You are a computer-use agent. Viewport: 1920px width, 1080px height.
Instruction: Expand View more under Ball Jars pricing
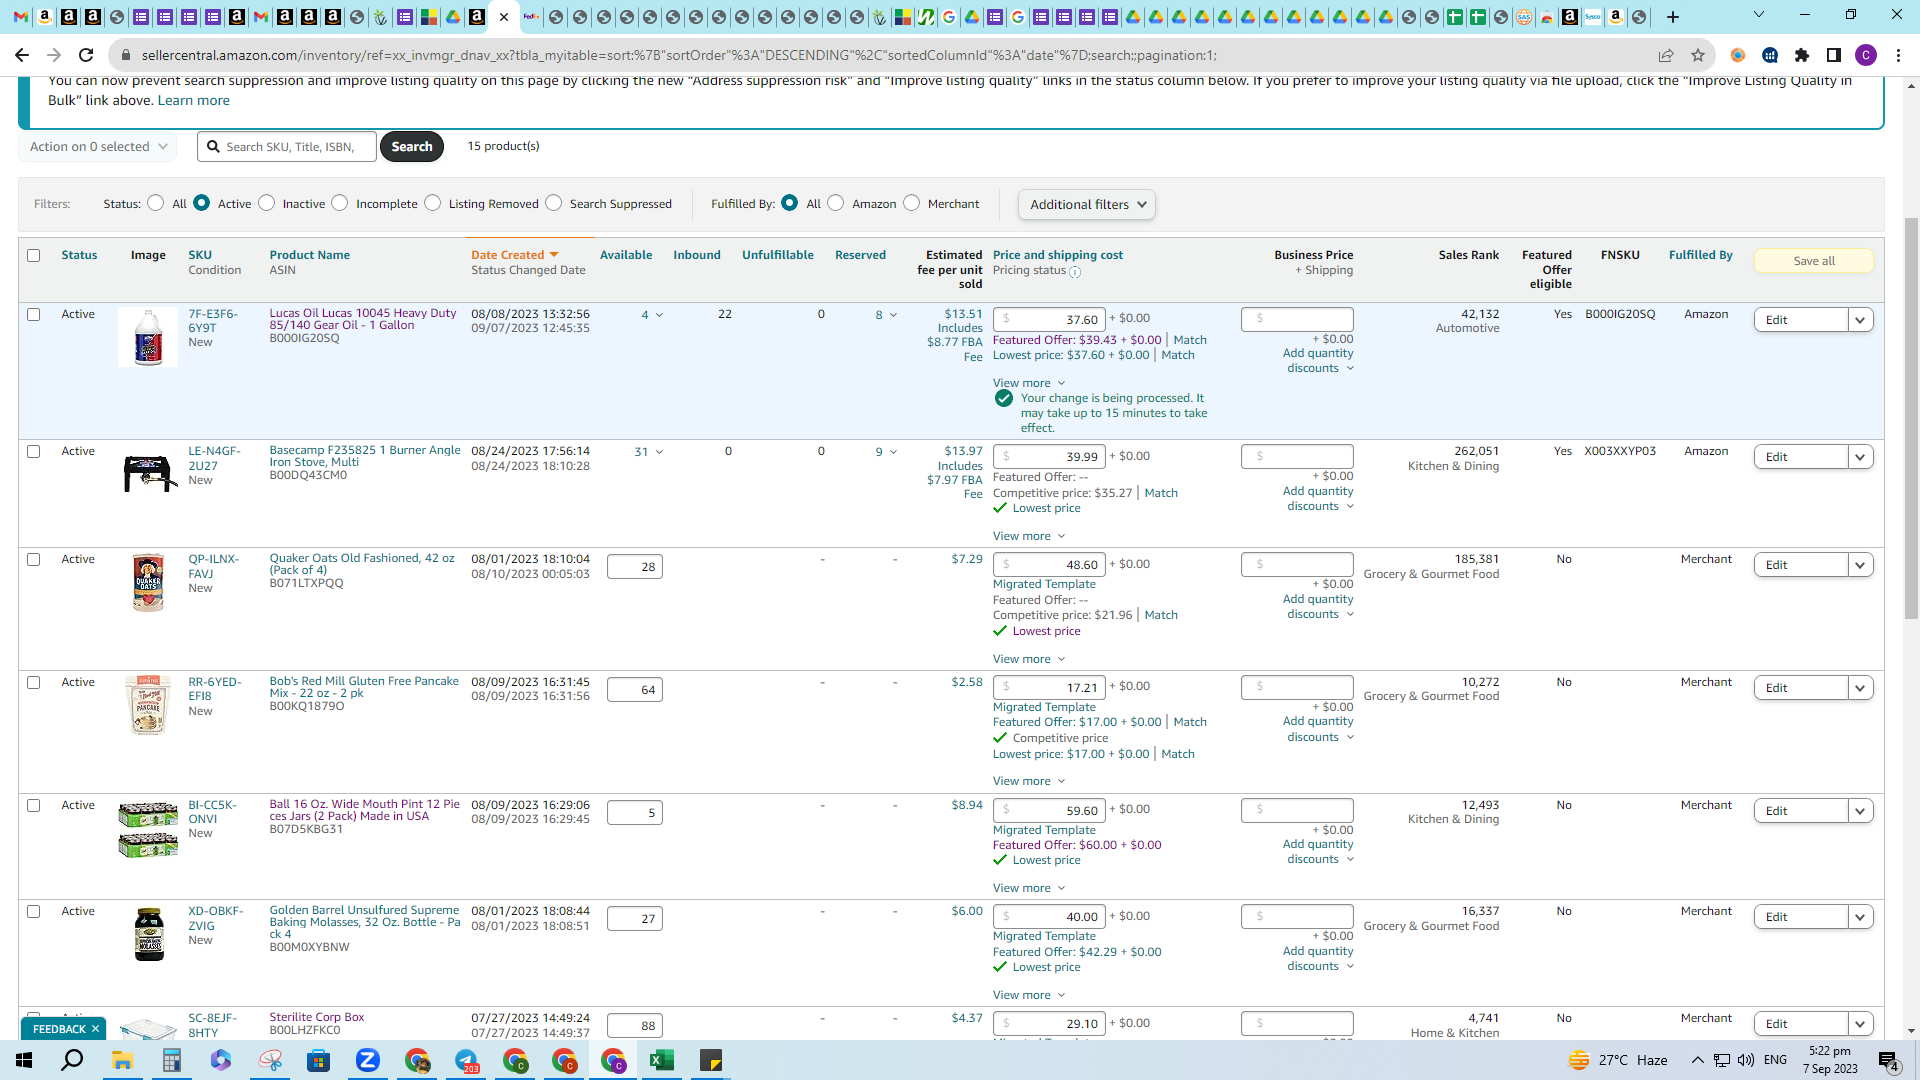tap(1029, 888)
